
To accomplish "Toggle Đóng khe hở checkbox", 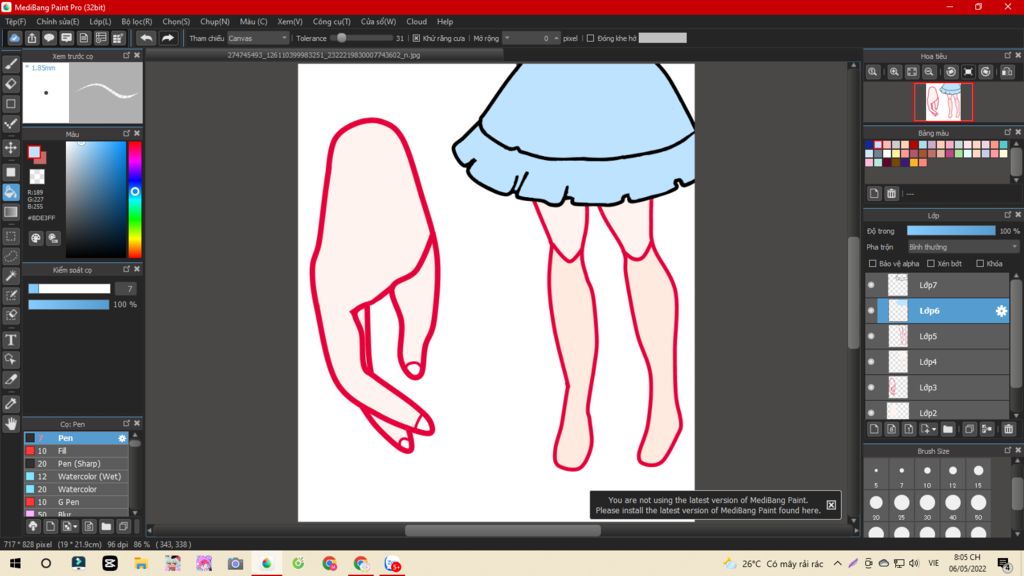I will coord(590,39).
